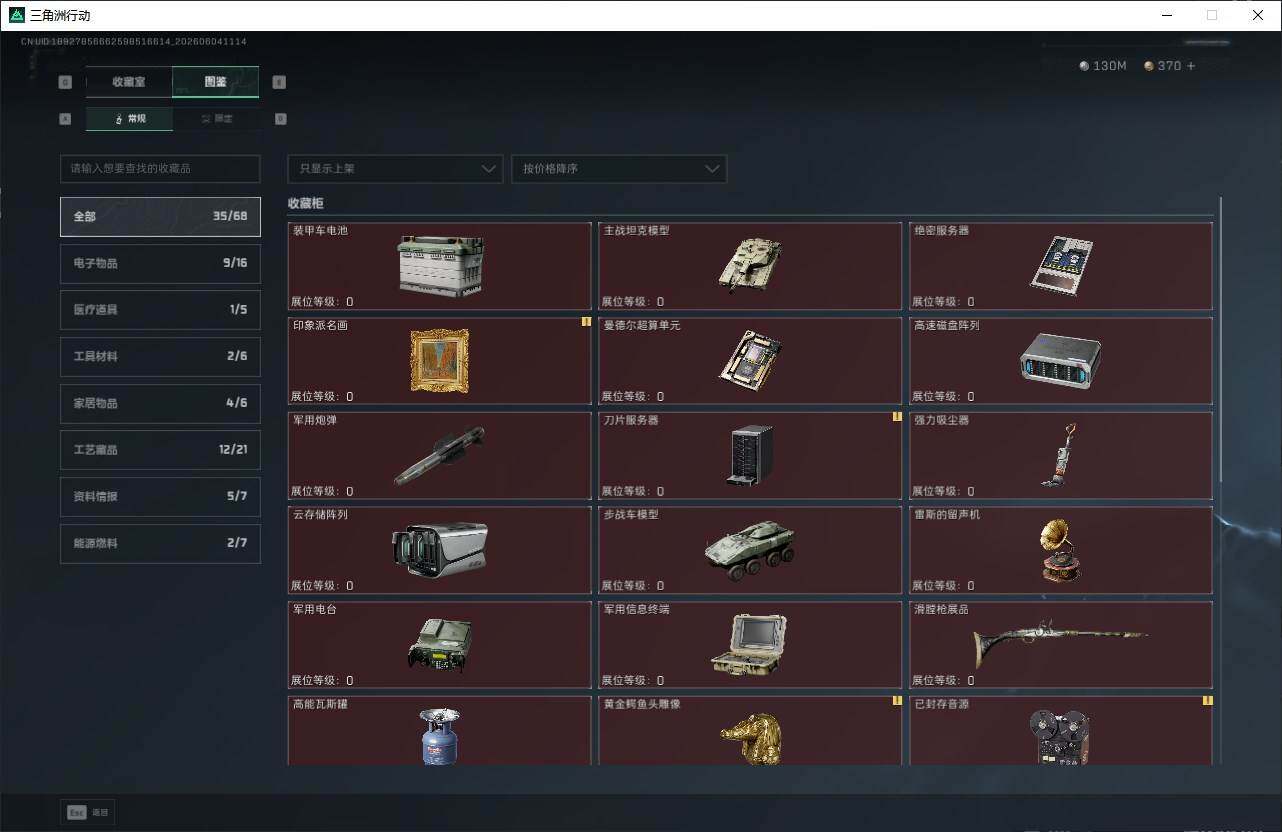This screenshot has width=1282, height=832.
Task: Click 展位等级 text on 强力吸尘器 card
Action: click(943, 491)
